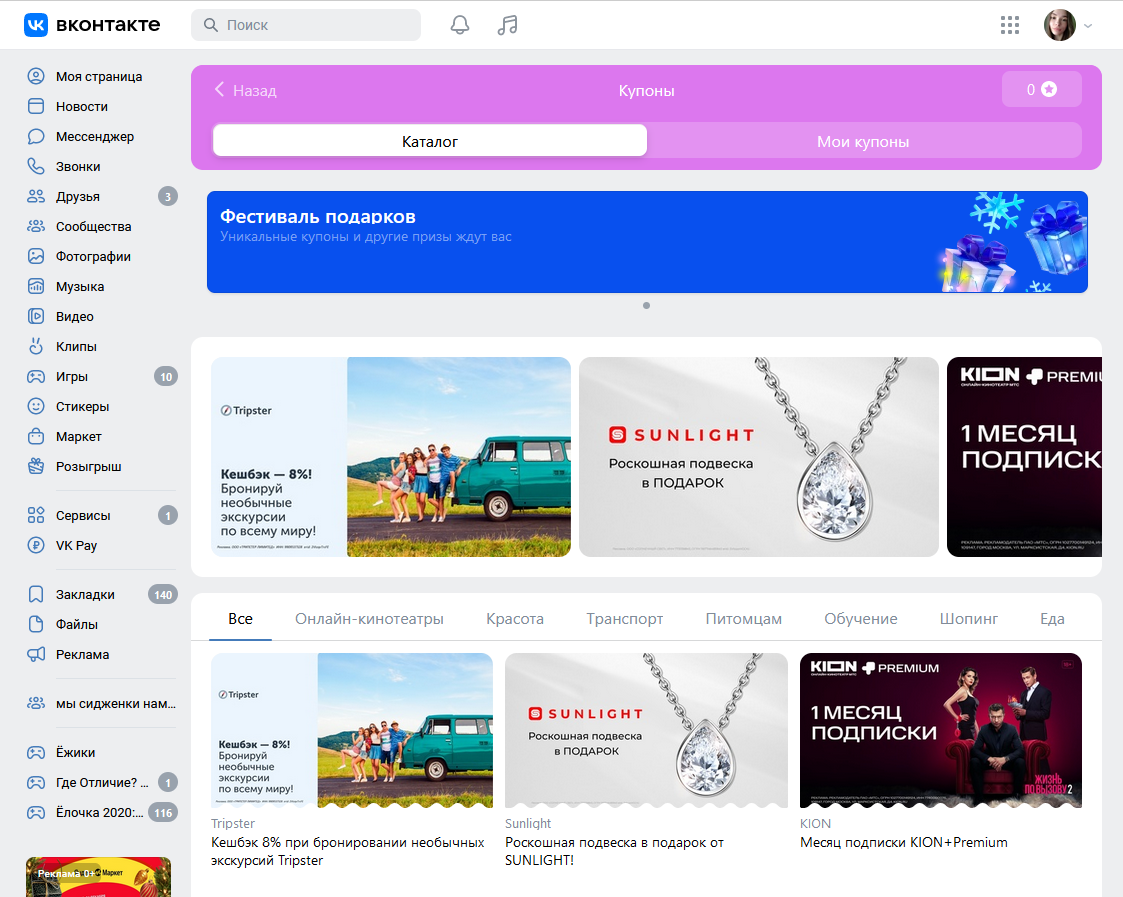Open Моя страница icon in sidebar
This screenshot has width=1123, height=897.
coord(36,76)
